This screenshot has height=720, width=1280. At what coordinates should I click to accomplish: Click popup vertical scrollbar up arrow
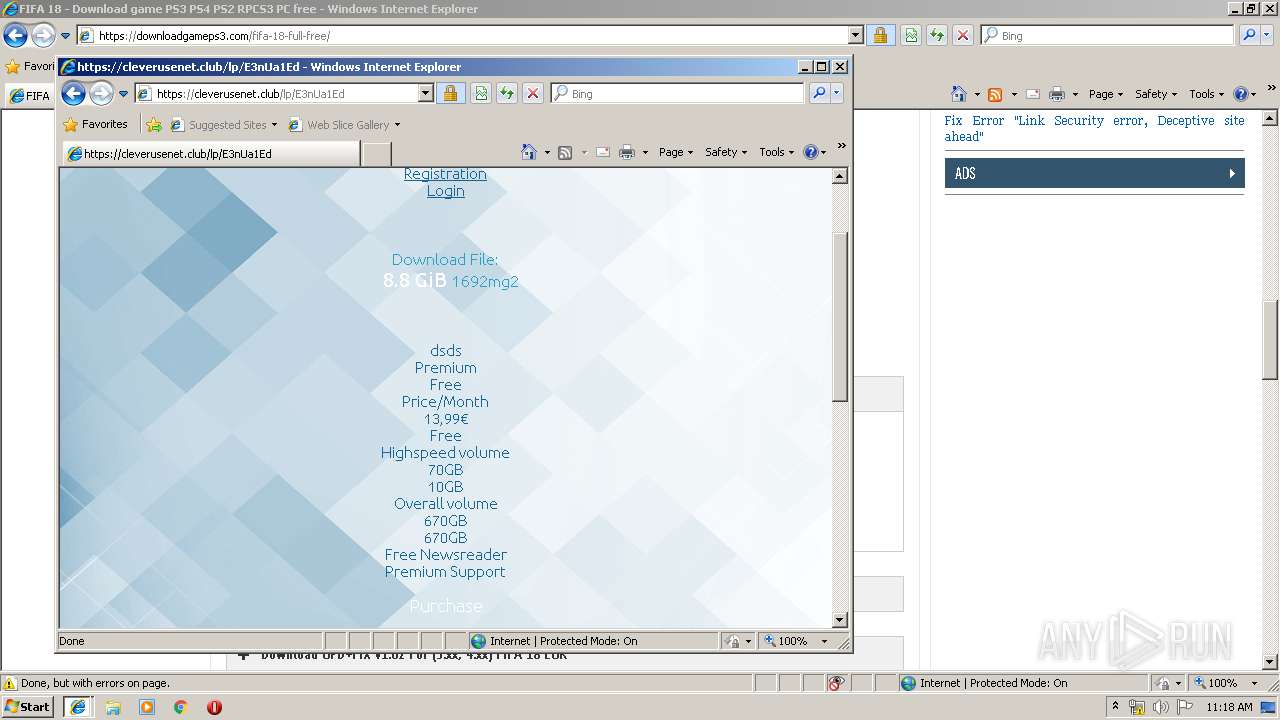point(840,176)
